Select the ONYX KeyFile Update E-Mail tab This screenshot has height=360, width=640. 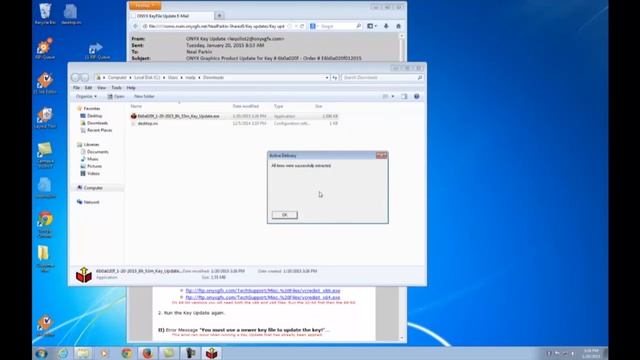[171, 16]
